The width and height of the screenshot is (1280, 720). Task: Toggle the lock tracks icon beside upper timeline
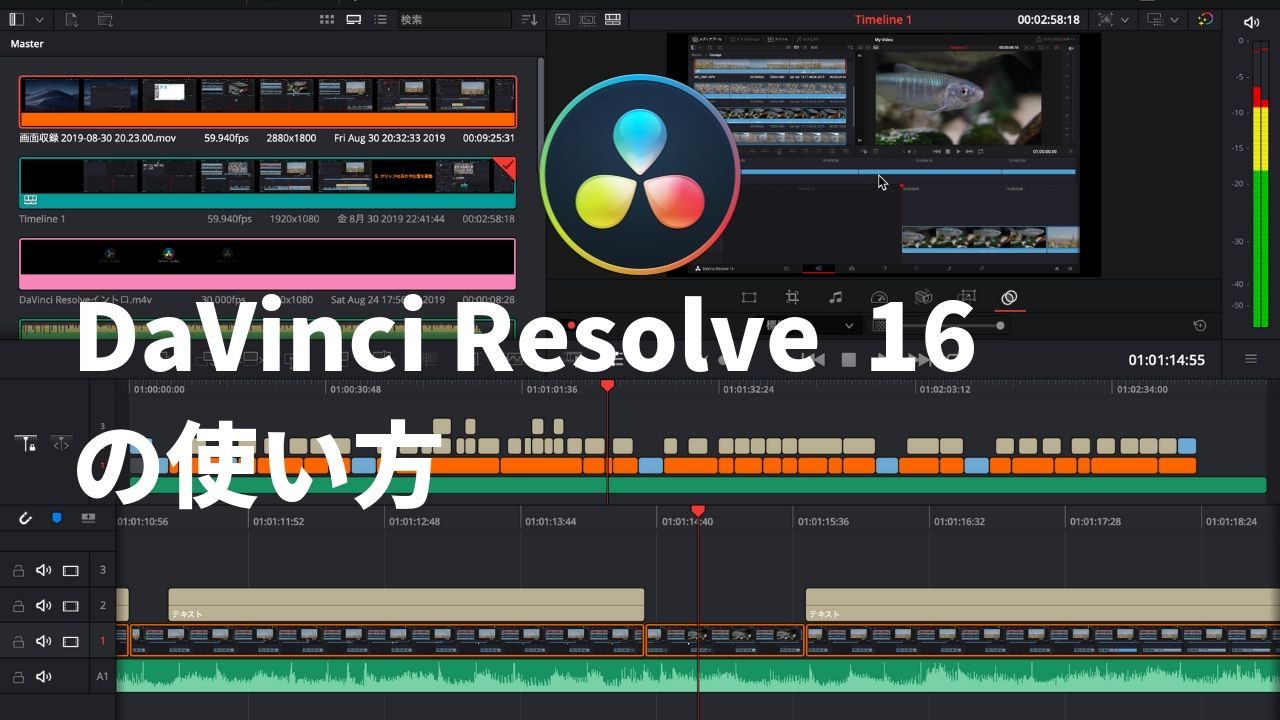[x=26, y=443]
